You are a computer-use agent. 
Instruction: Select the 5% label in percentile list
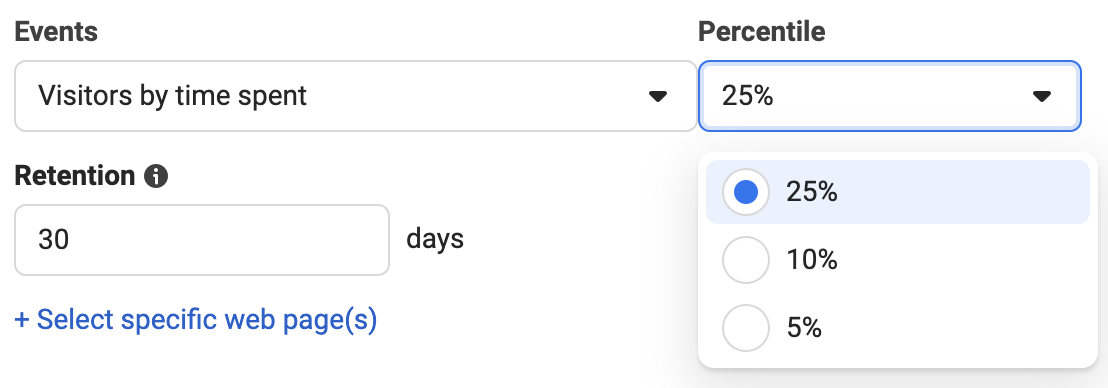[804, 328]
